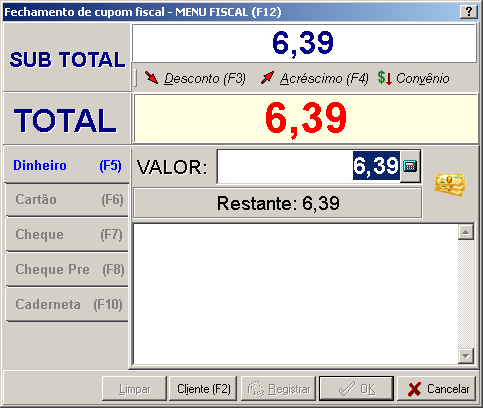Click the red arrow Desconto icon
The width and height of the screenshot is (483, 408).
pos(152,78)
